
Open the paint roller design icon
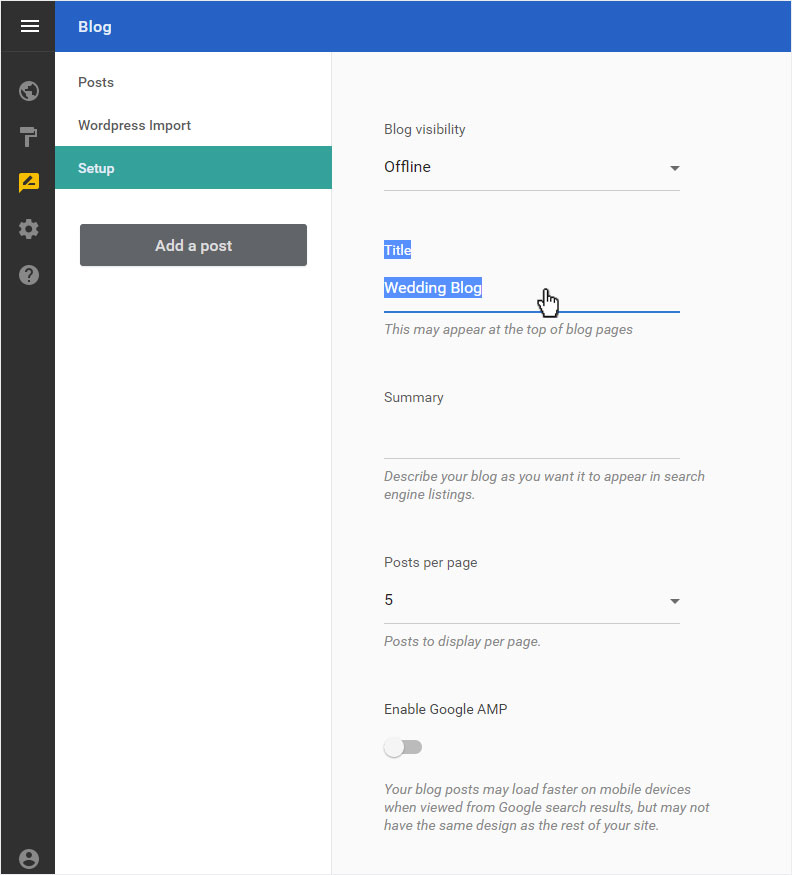[28, 137]
